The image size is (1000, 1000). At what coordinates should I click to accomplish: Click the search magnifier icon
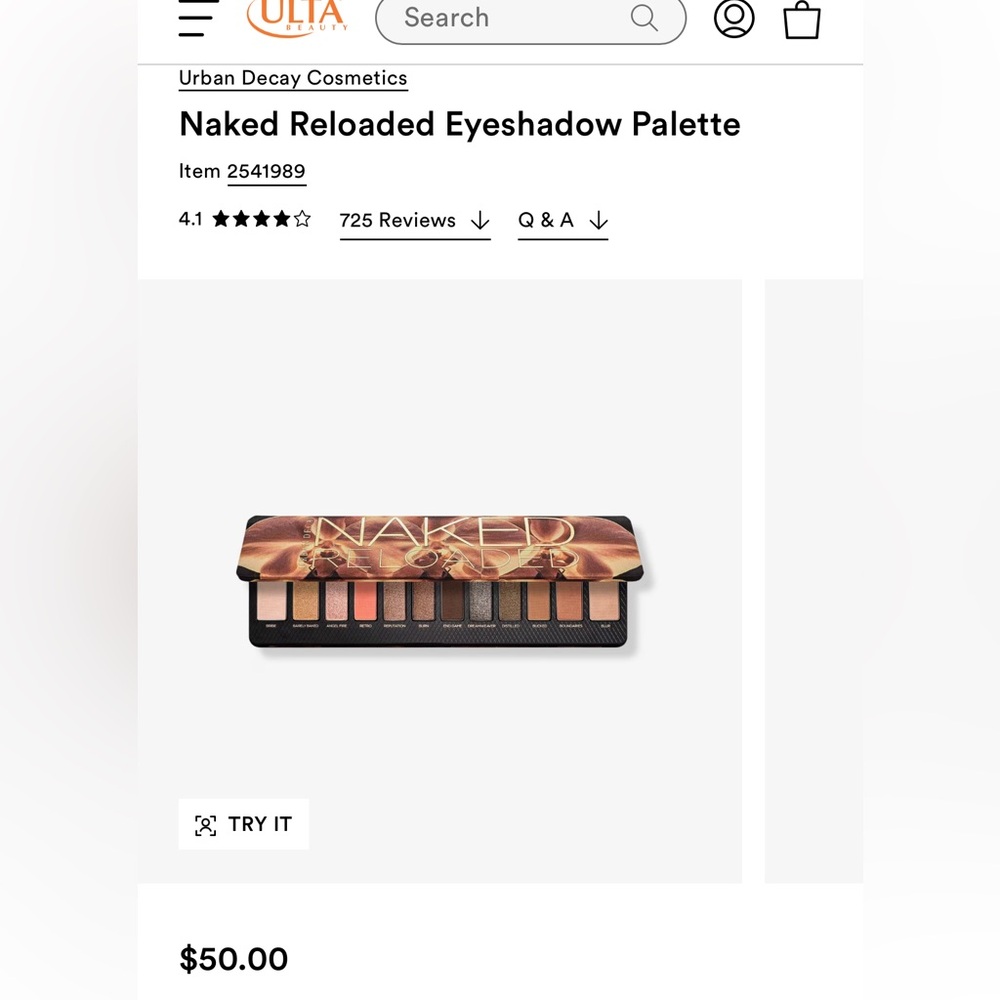click(x=643, y=17)
